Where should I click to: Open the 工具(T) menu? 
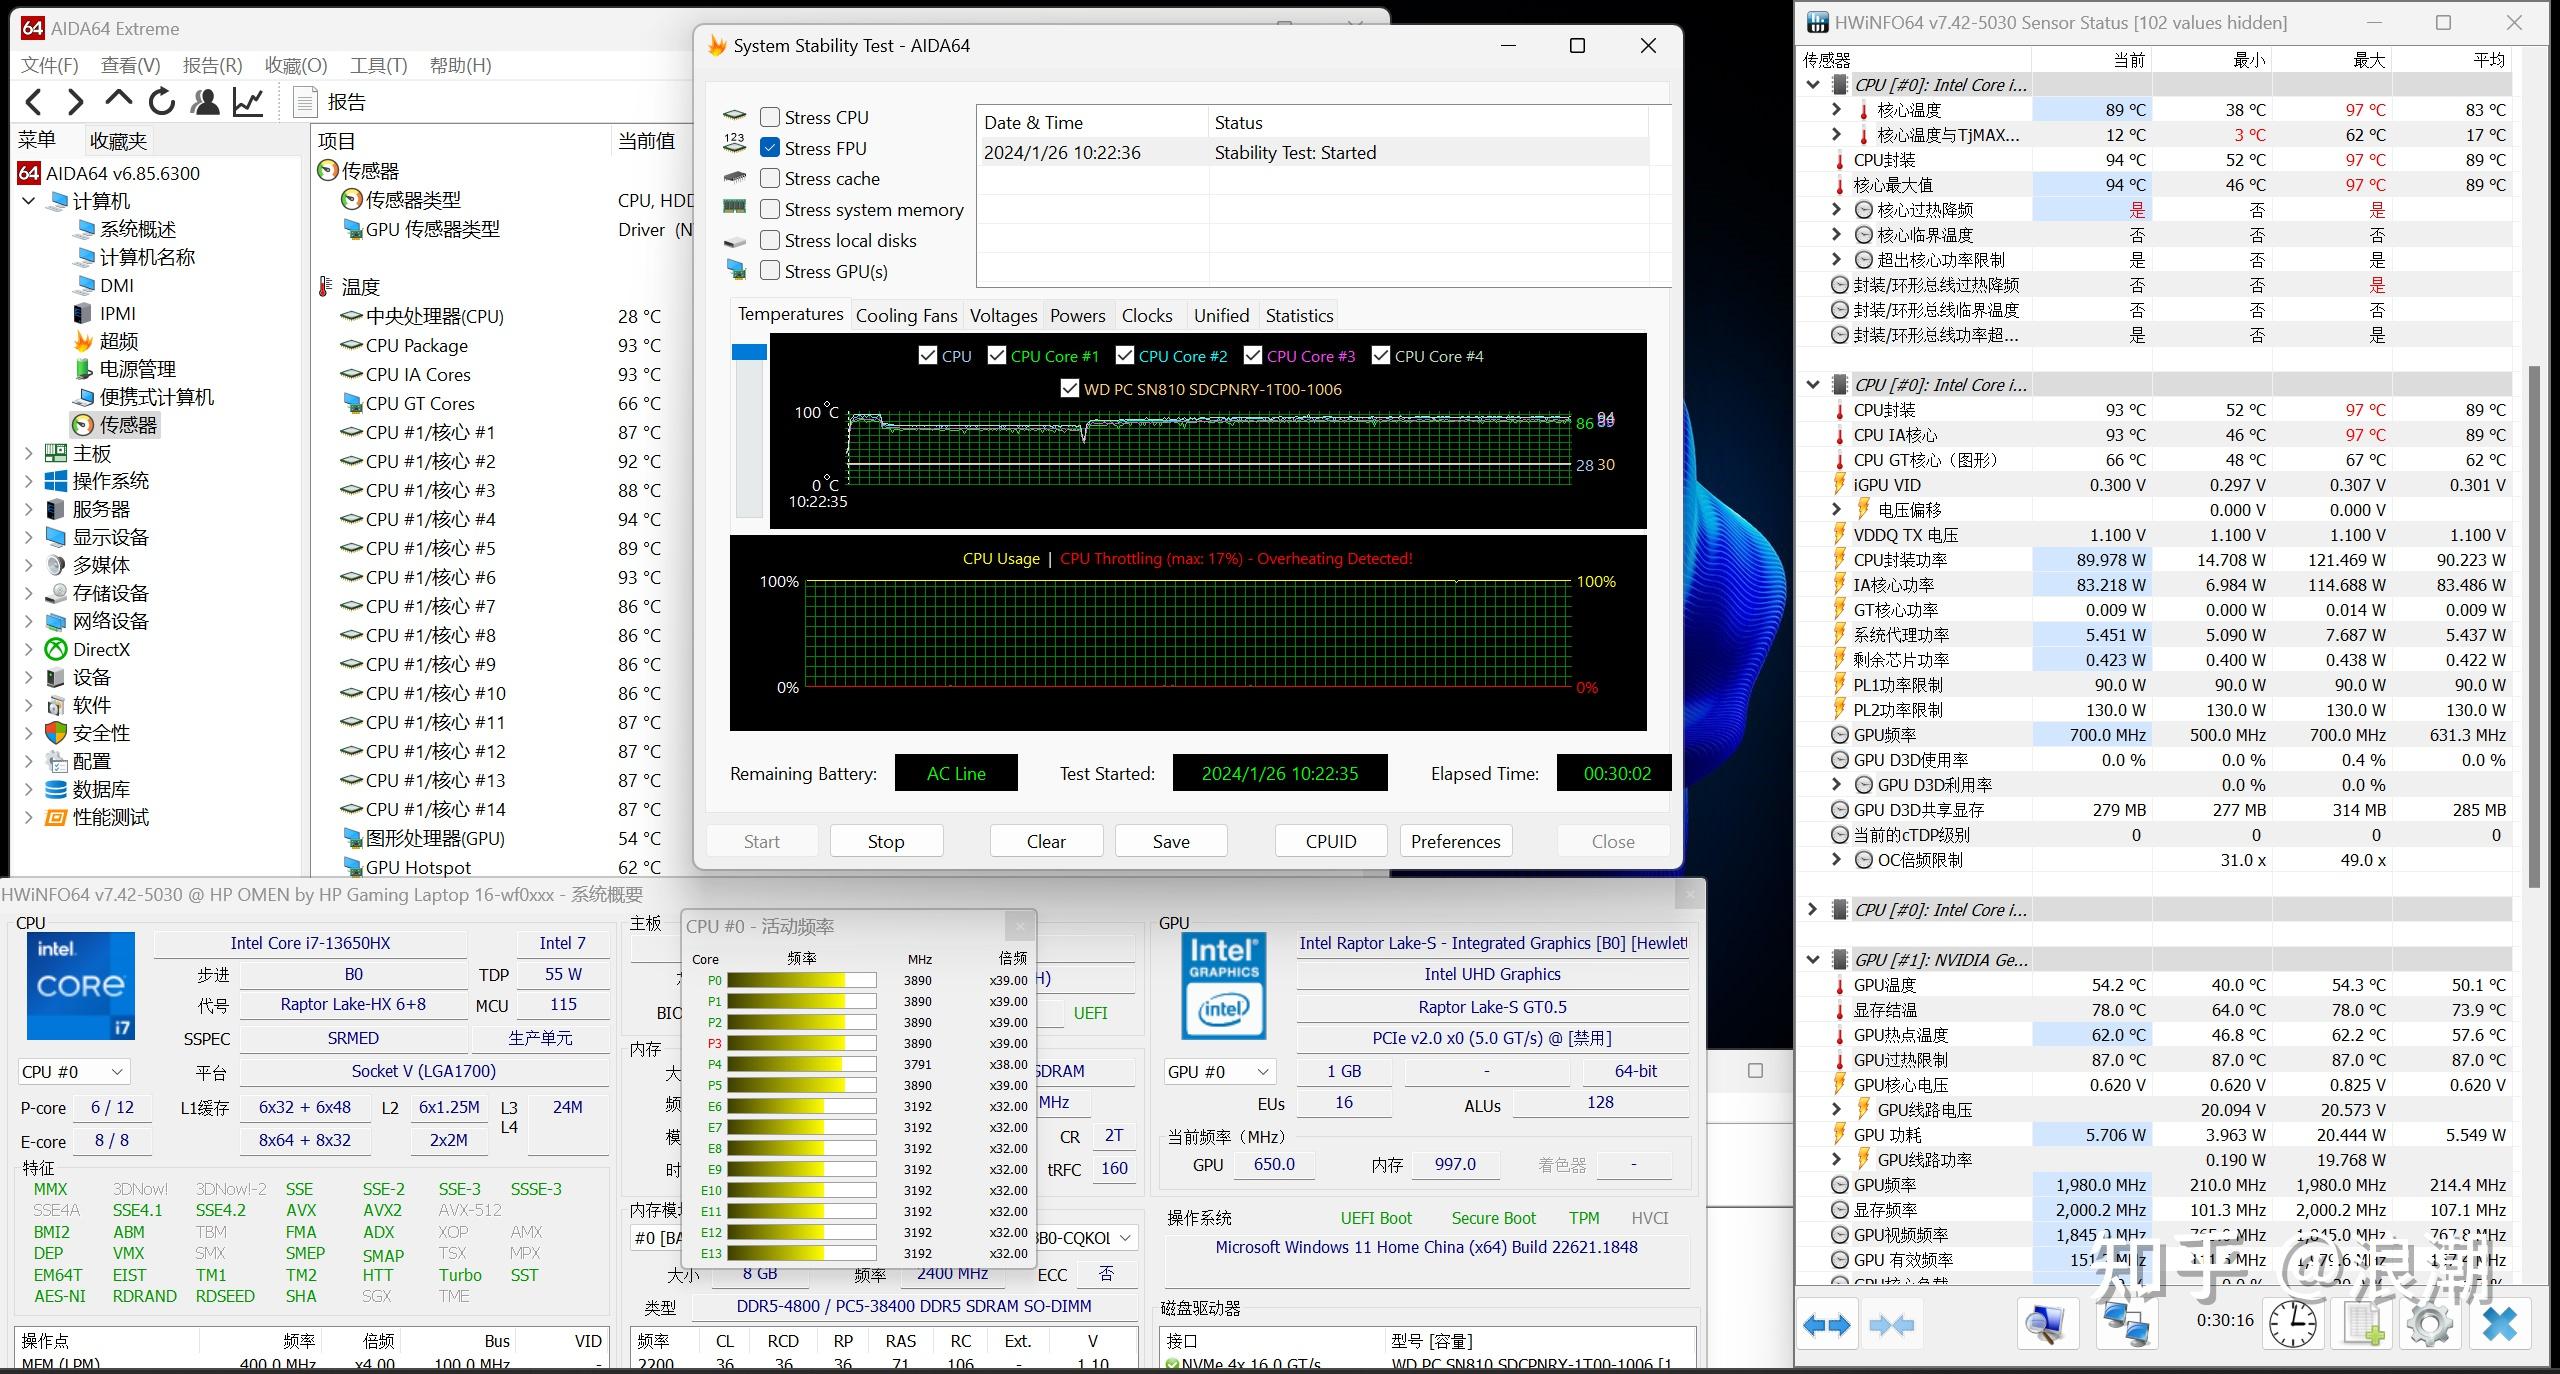coord(378,65)
